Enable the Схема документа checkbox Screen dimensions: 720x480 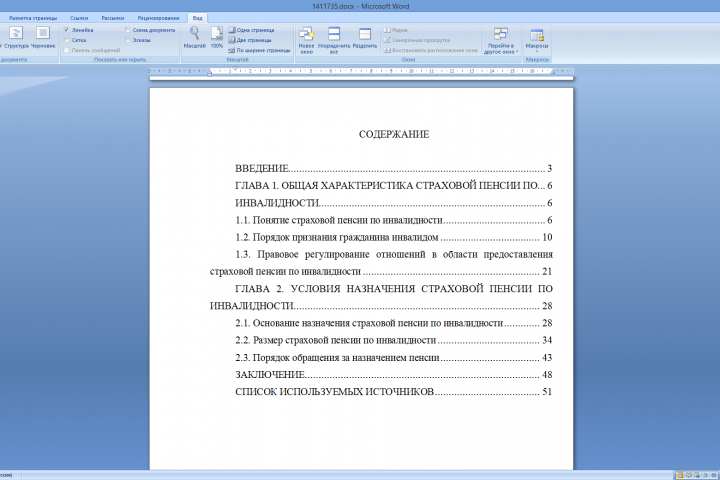pos(127,30)
